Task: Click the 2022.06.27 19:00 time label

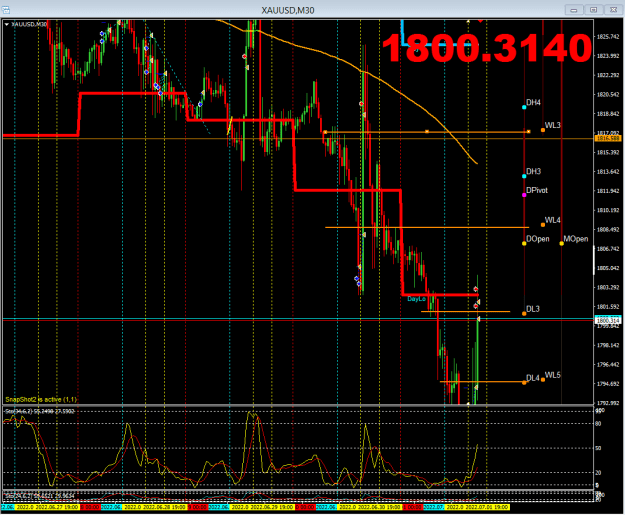Action: pyautogui.click(x=58, y=507)
